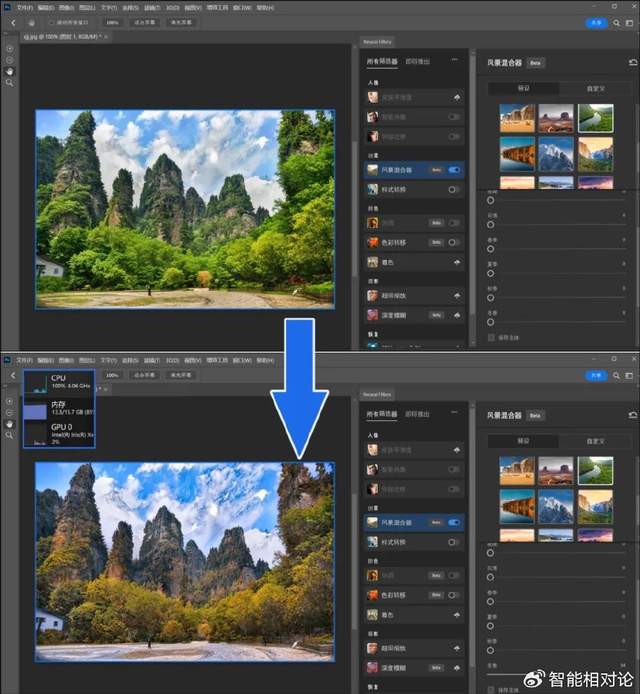Viewport: 640px width, 694px height.
Task: Select the Hand tool in the upper window
Action: tap(10, 71)
